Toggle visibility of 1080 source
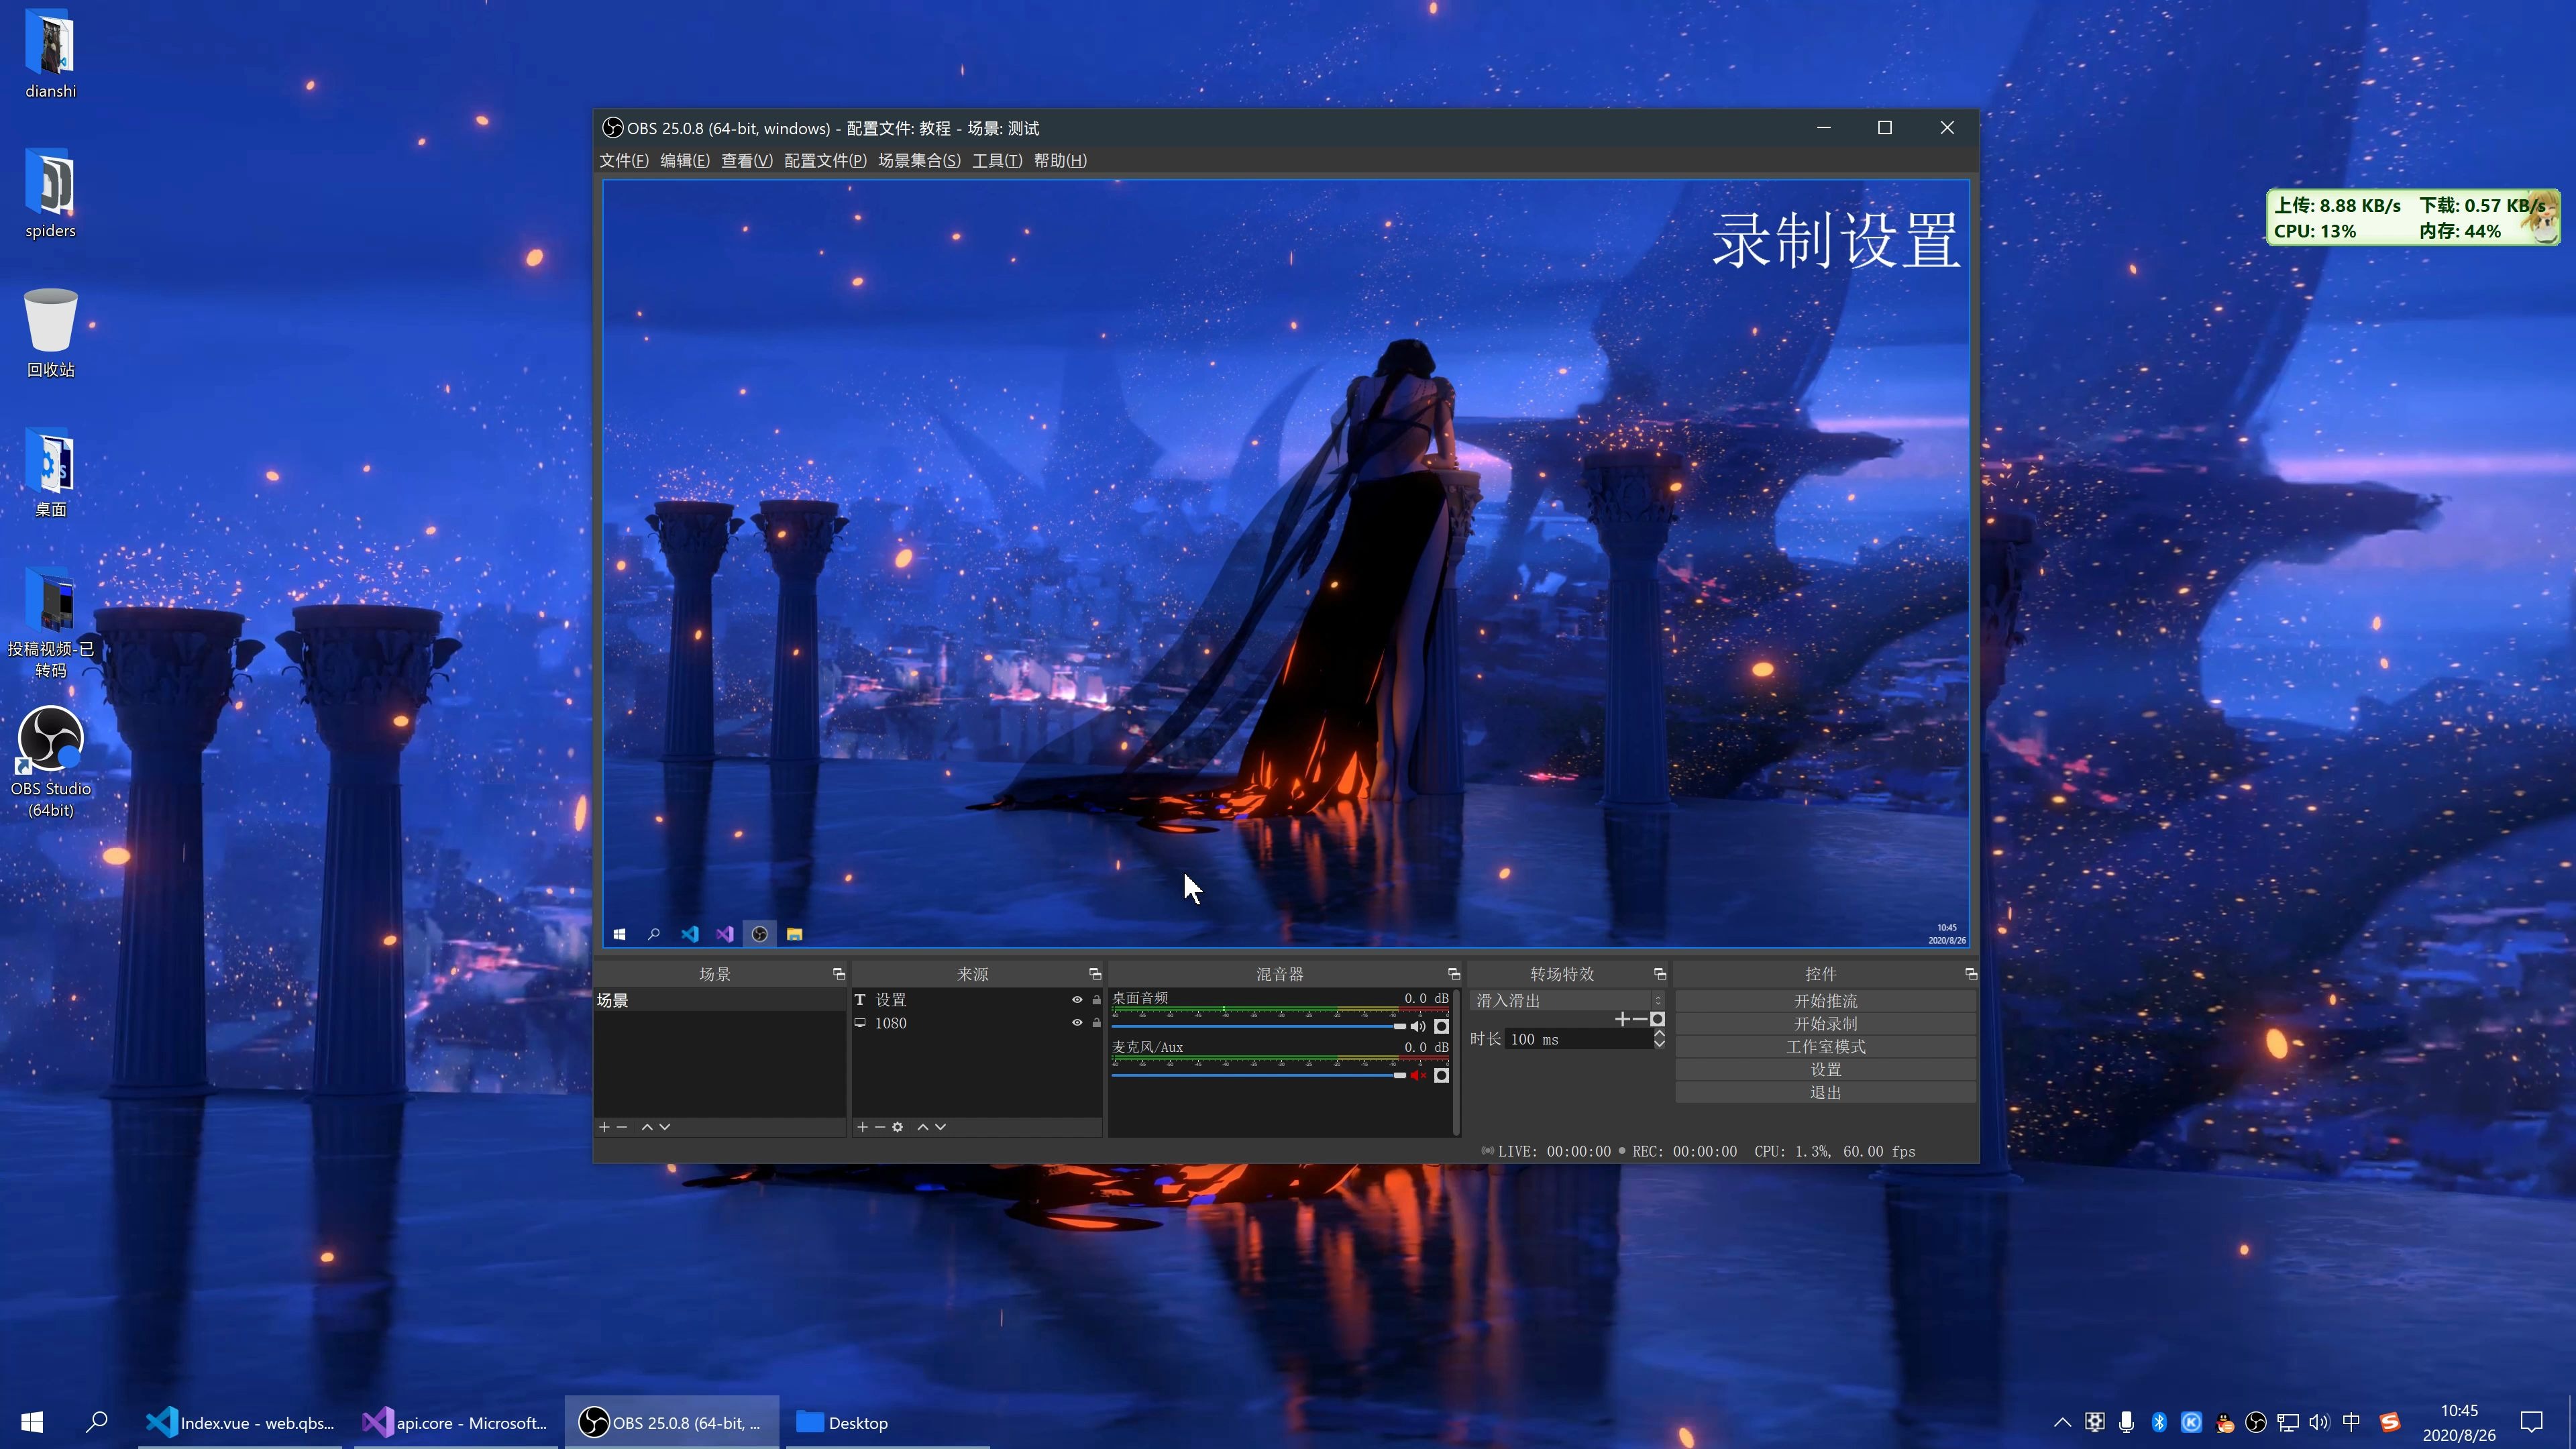This screenshot has width=2576, height=1449. (x=1077, y=1023)
